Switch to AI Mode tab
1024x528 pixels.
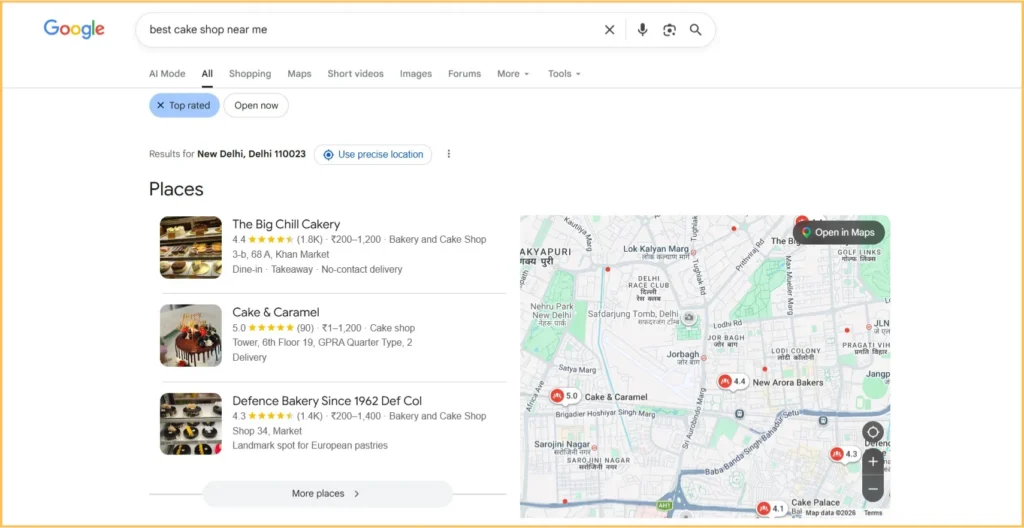[x=167, y=74]
